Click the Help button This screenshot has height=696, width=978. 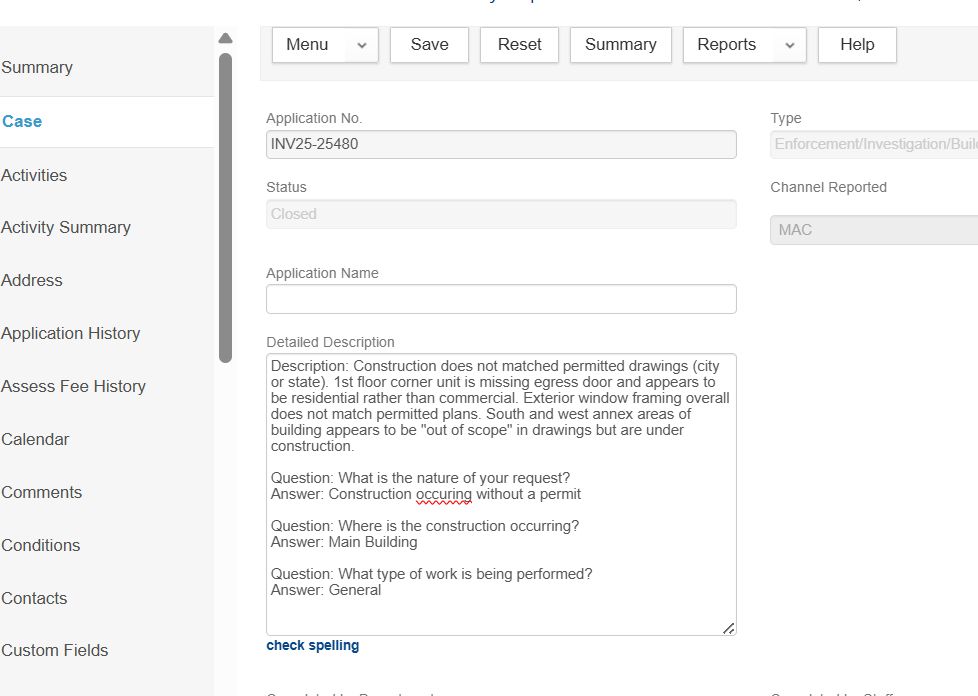click(857, 45)
